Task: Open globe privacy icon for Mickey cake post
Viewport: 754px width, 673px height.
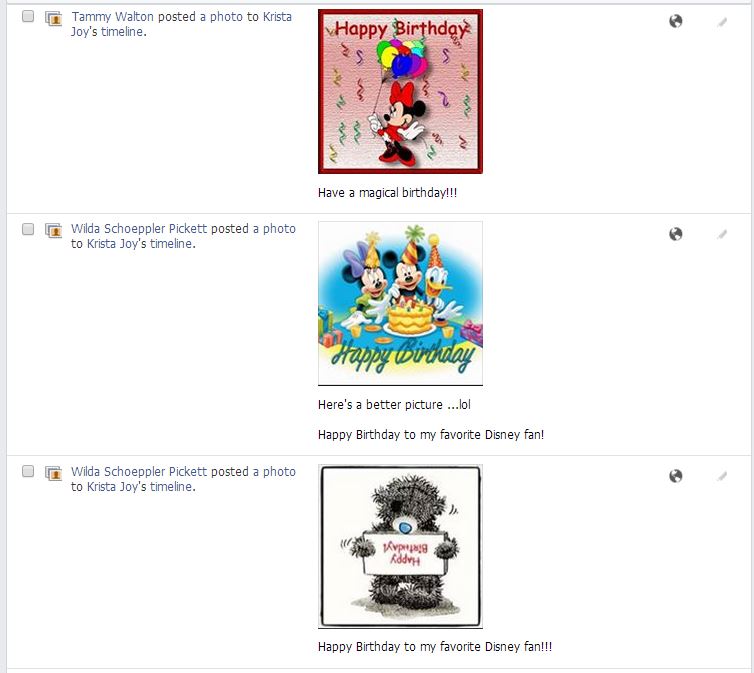Action: coord(676,234)
